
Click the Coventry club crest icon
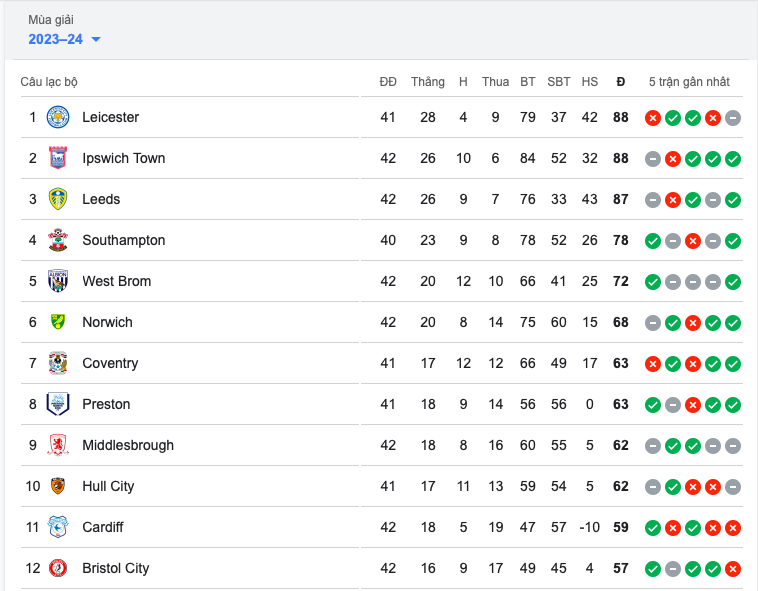coord(58,363)
